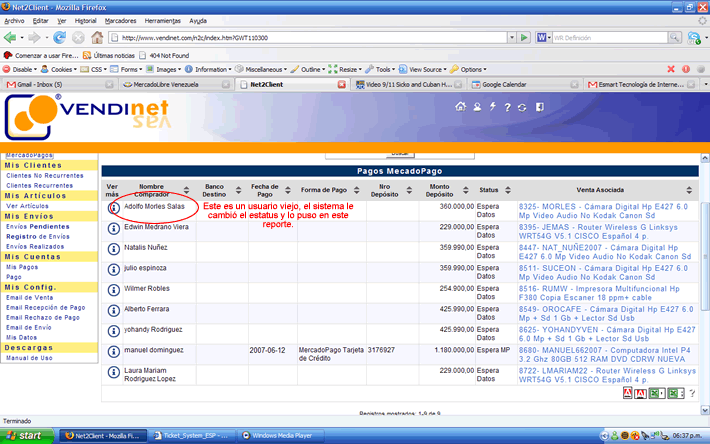View more info for Edwin Medrano Viera

pyautogui.click(x=114, y=229)
